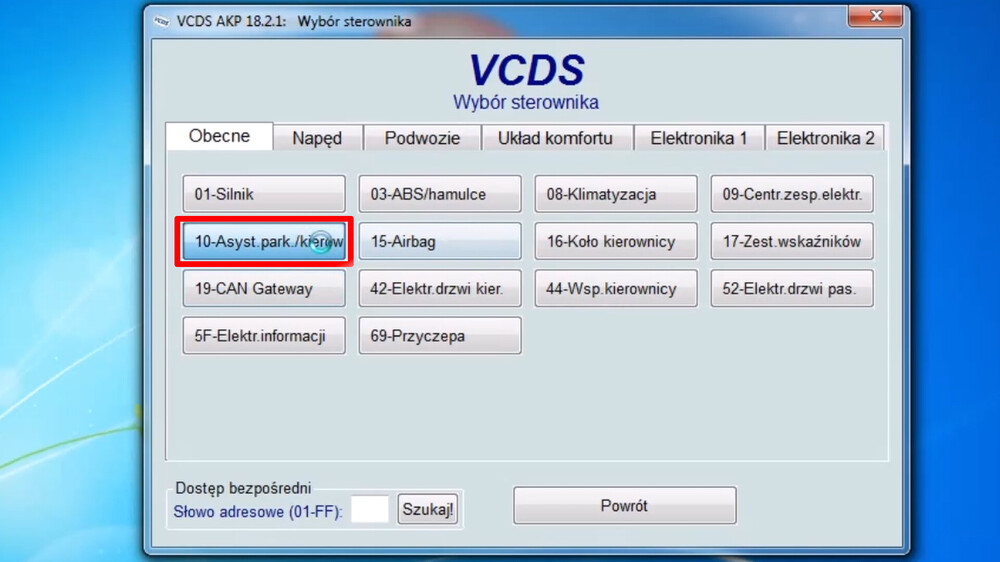Choose the 17-Zest.wskaźników module

(x=792, y=241)
